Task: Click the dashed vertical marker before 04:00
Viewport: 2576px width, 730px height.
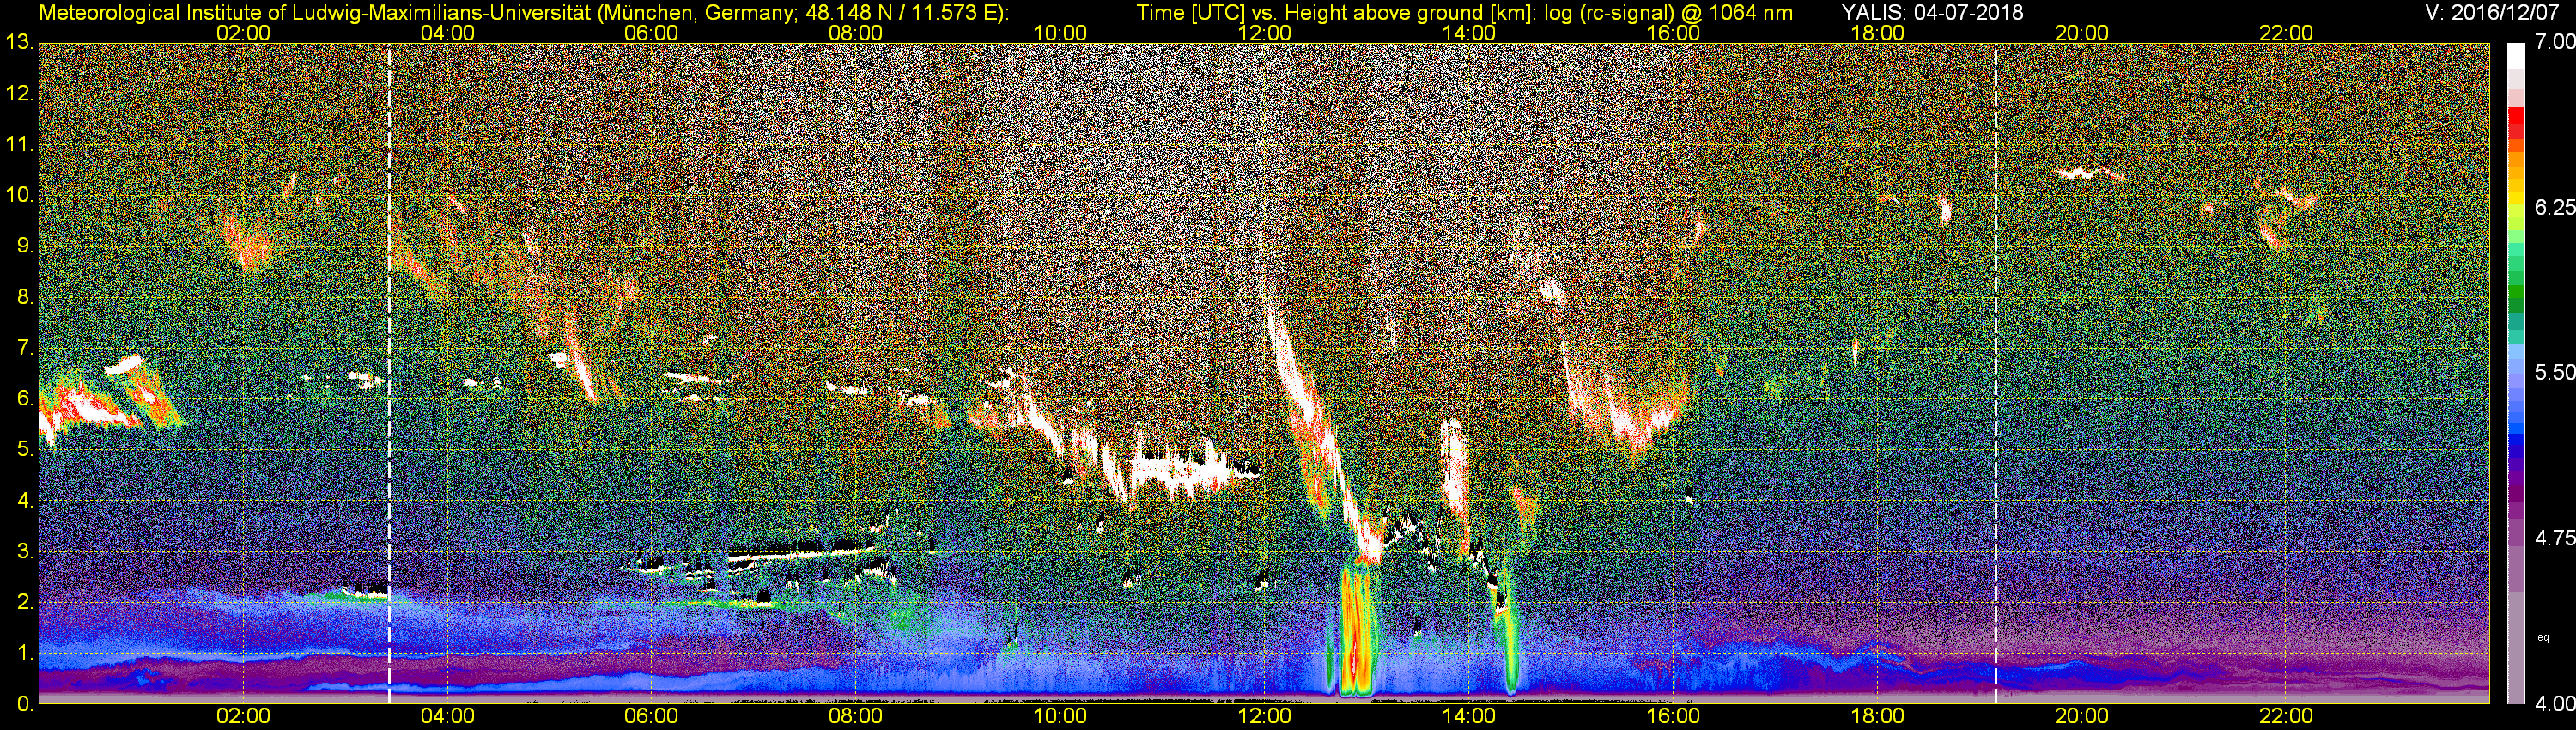Action: (389, 374)
